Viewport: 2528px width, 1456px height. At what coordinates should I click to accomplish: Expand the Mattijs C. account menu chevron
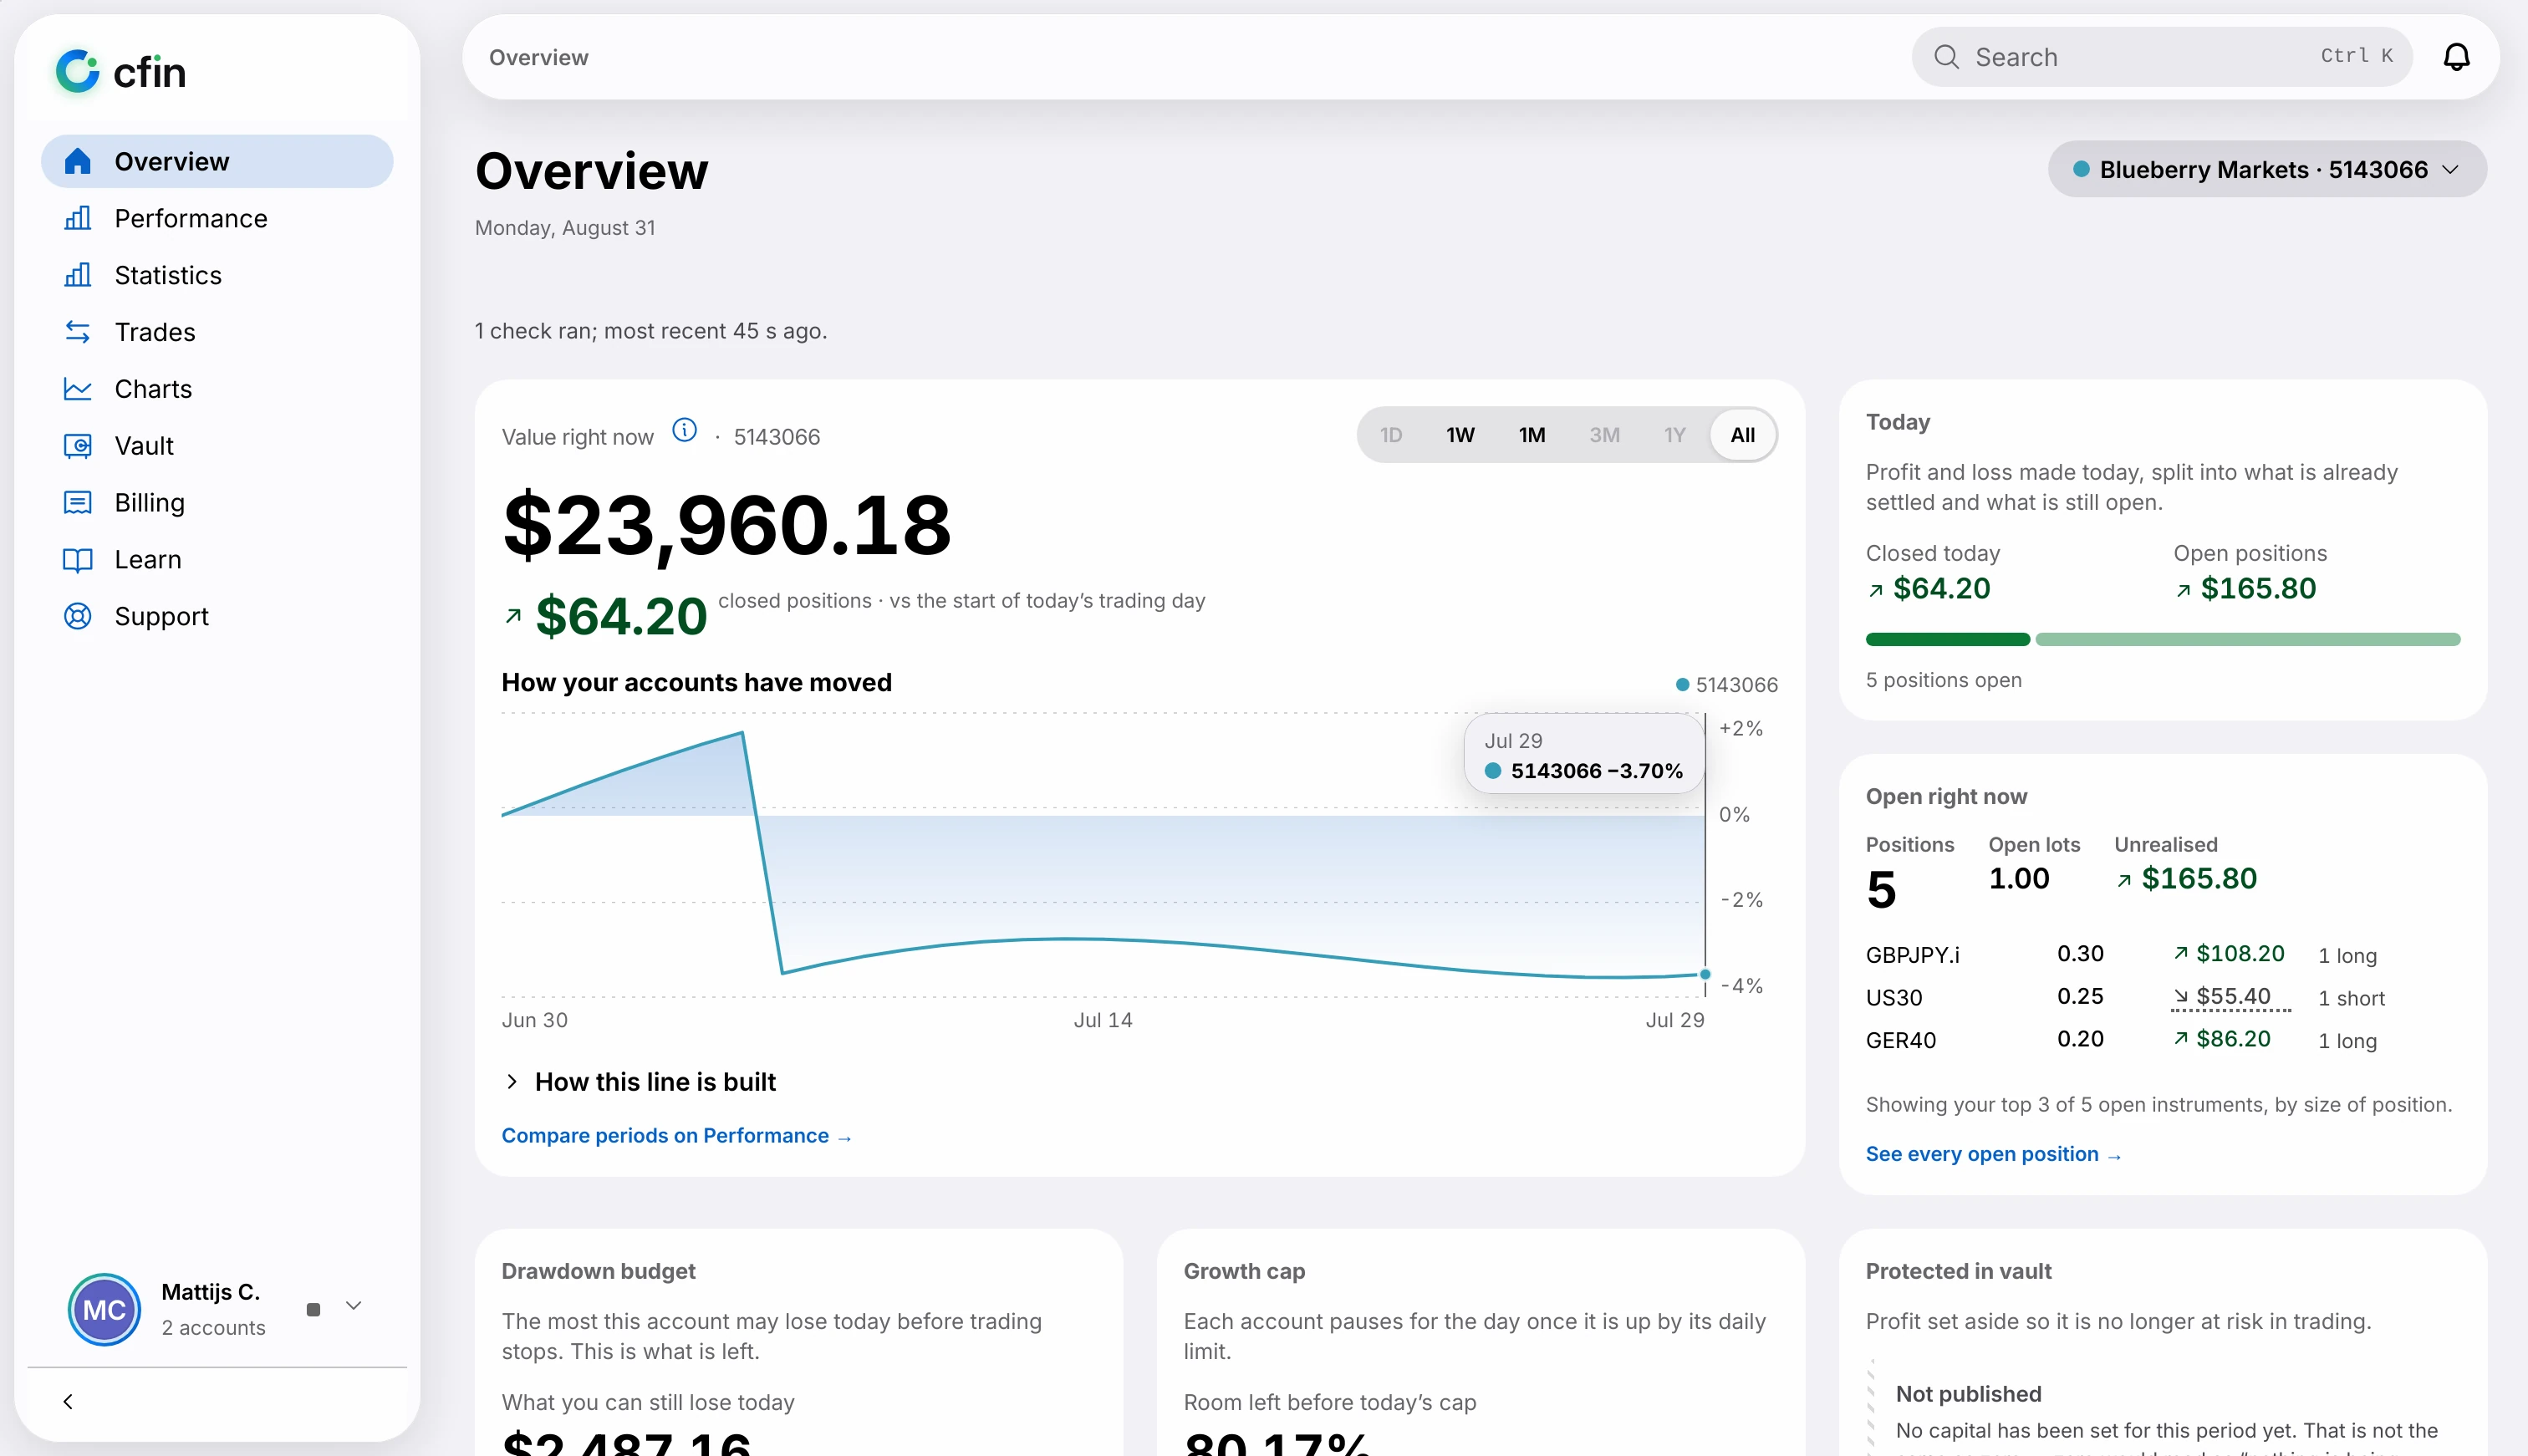(353, 1306)
